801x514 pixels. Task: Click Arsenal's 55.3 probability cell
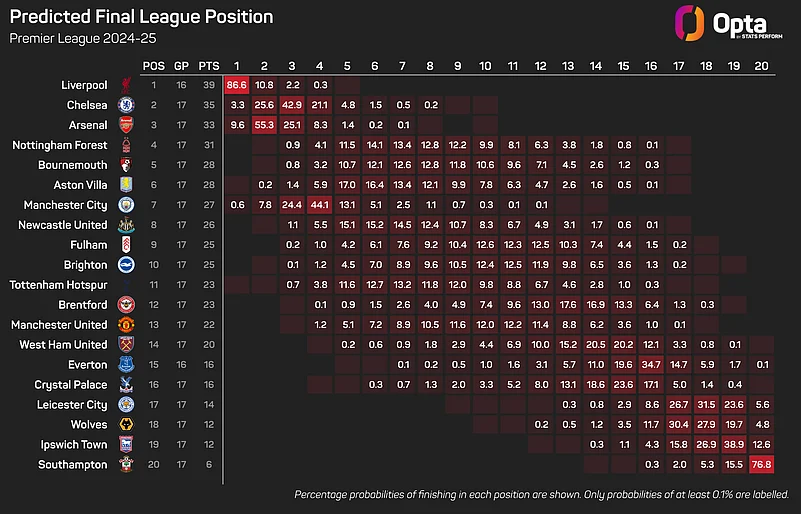pos(265,126)
